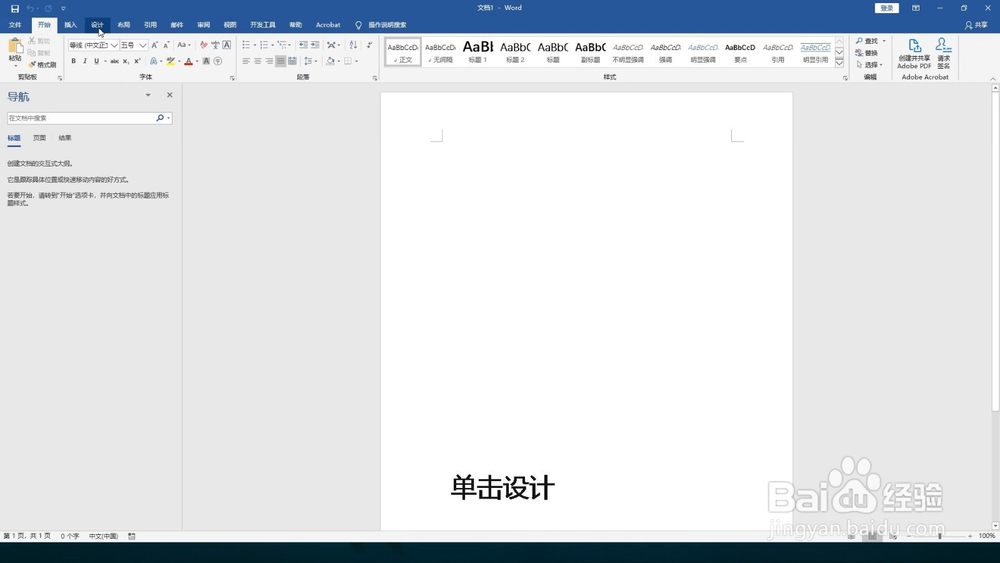Screen dimensions: 1000x563
Task: Open the 插入 (Insert) tab
Action: point(70,25)
